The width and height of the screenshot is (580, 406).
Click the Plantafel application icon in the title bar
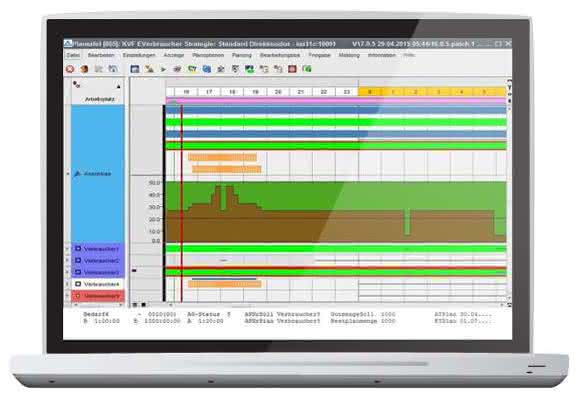tap(68, 44)
